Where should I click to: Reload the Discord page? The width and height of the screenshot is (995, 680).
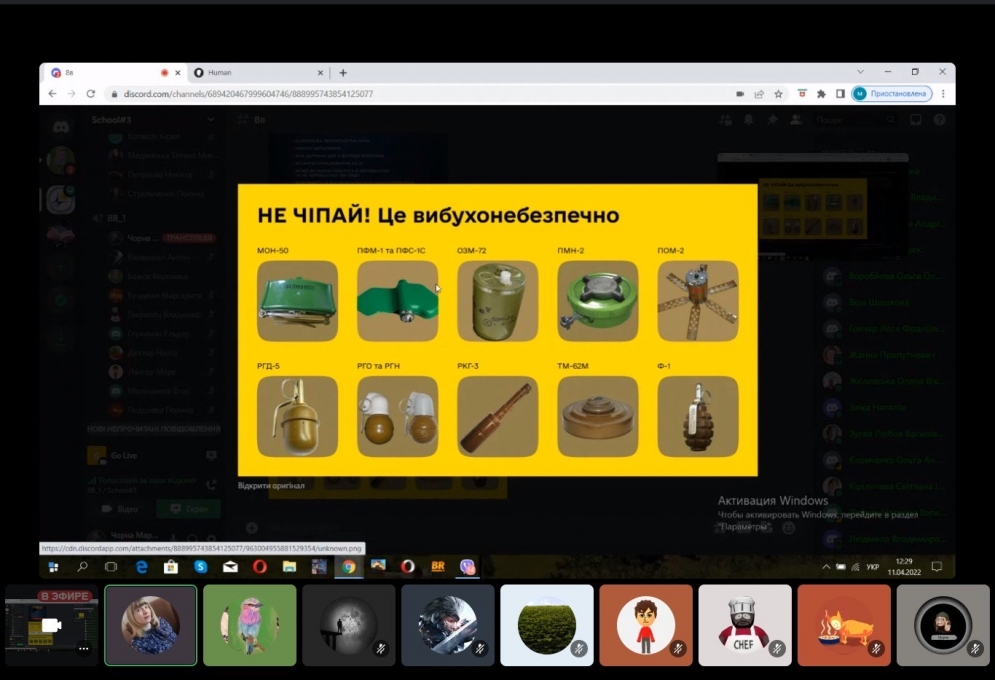tap(91, 94)
